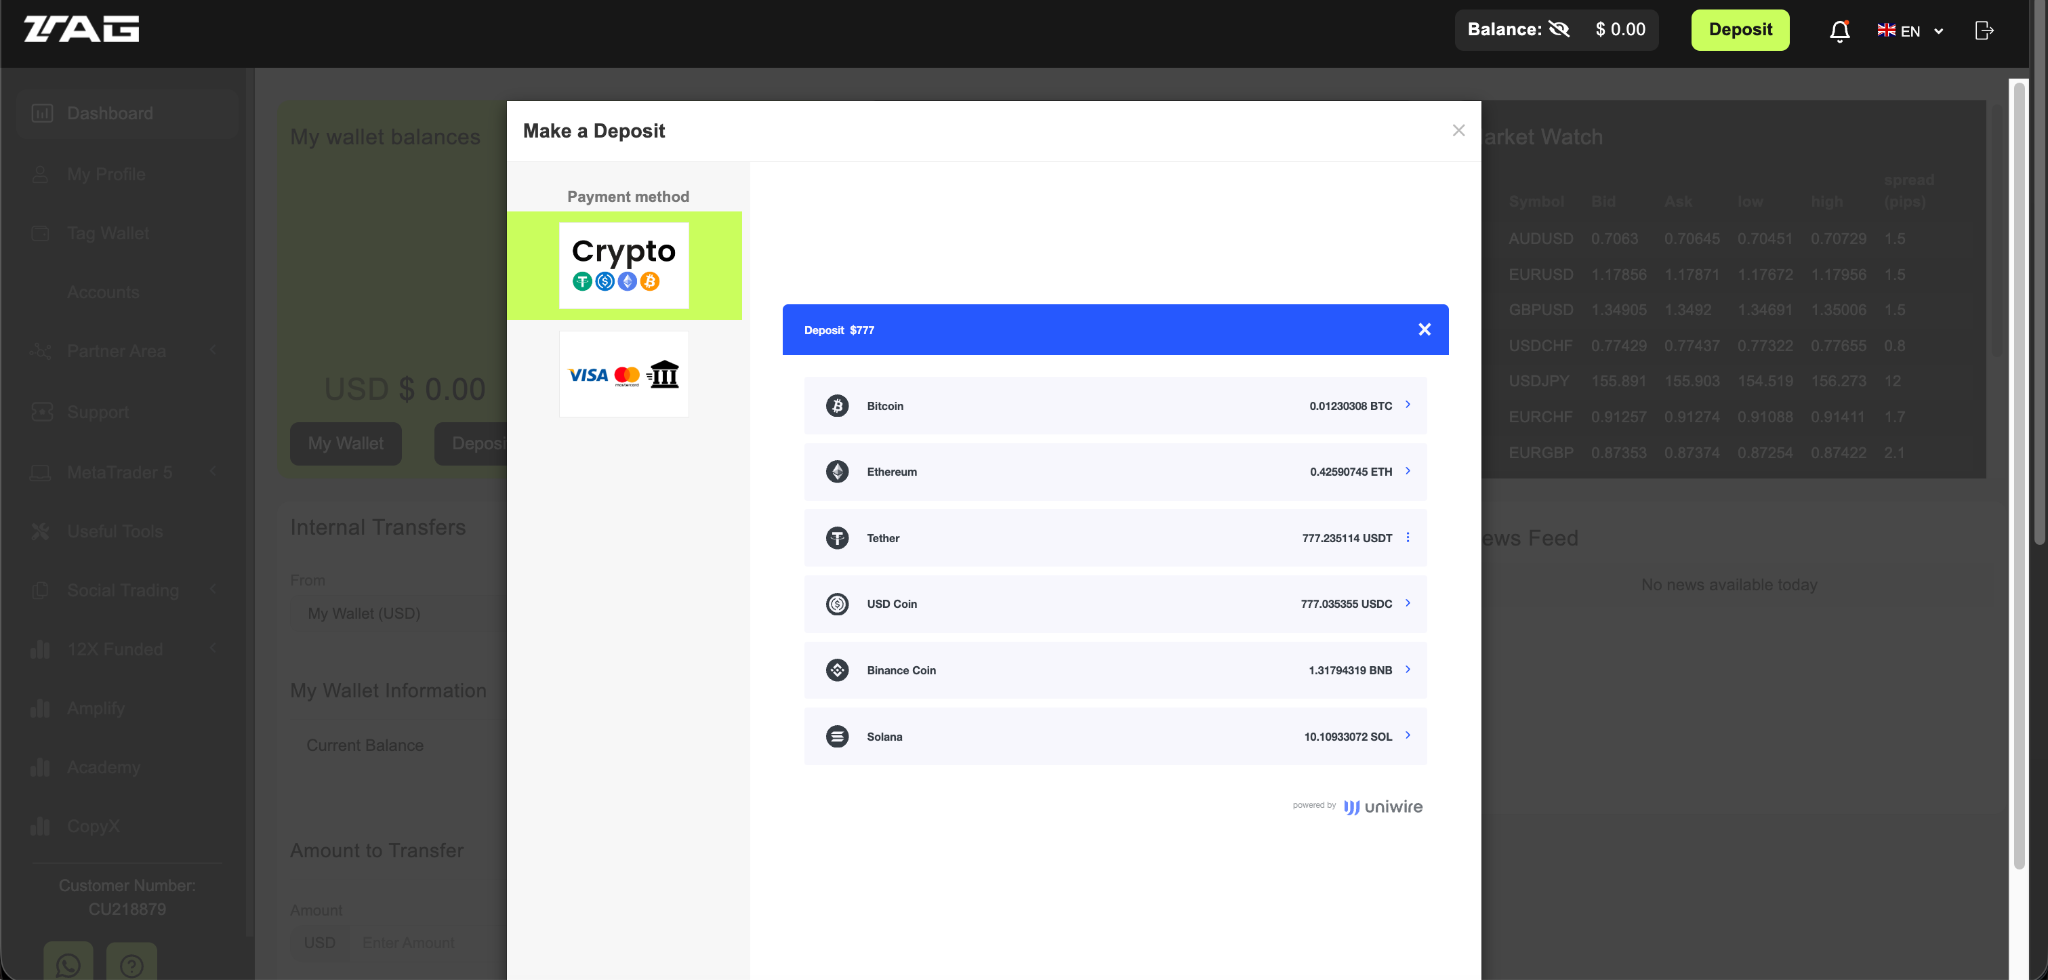Select the Bitcoin deposit option
This screenshot has height=980, width=2048.
click(x=1114, y=405)
